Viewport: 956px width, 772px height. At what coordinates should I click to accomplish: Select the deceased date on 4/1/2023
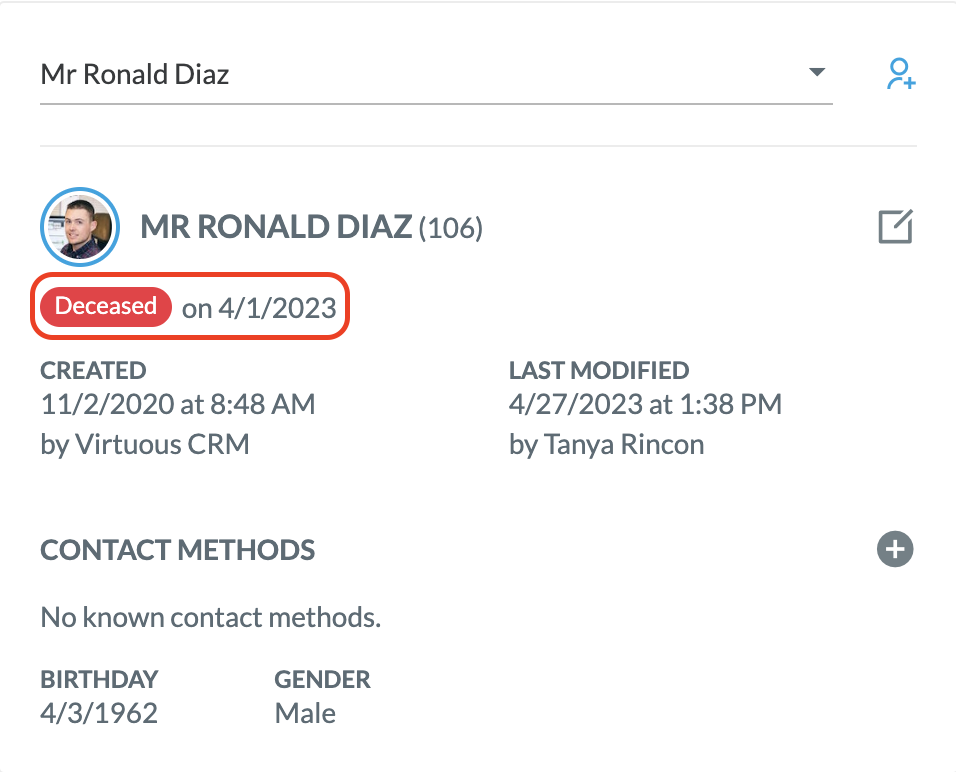click(259, 308)
